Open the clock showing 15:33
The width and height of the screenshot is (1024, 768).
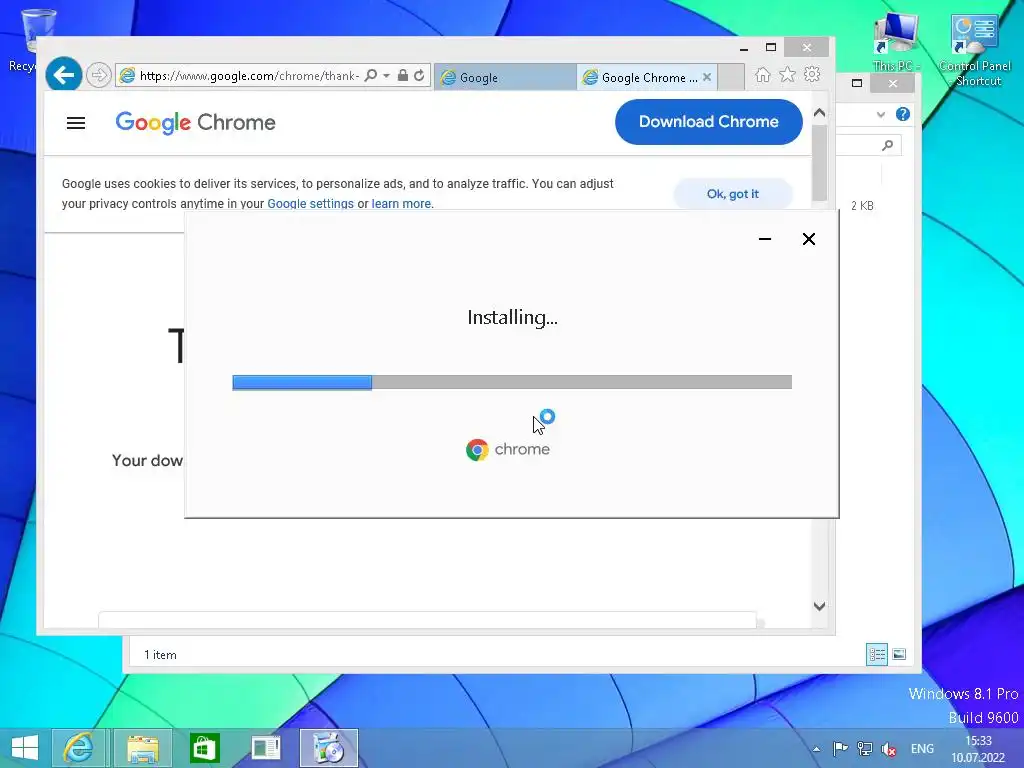point(978,749)
